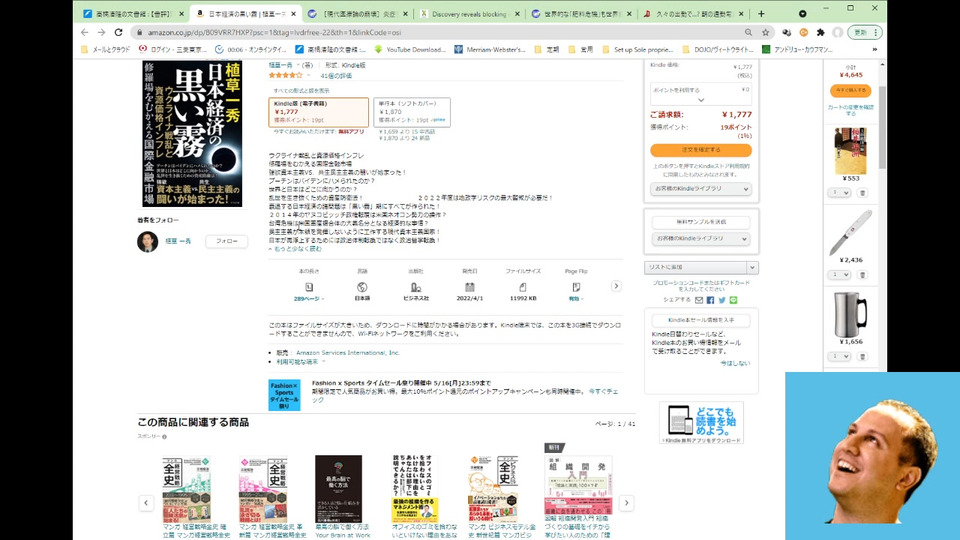The height and width of the screenshot is (540, 960).
Task: Next arrow in book details carousel
Action: (x=616, y=286)
